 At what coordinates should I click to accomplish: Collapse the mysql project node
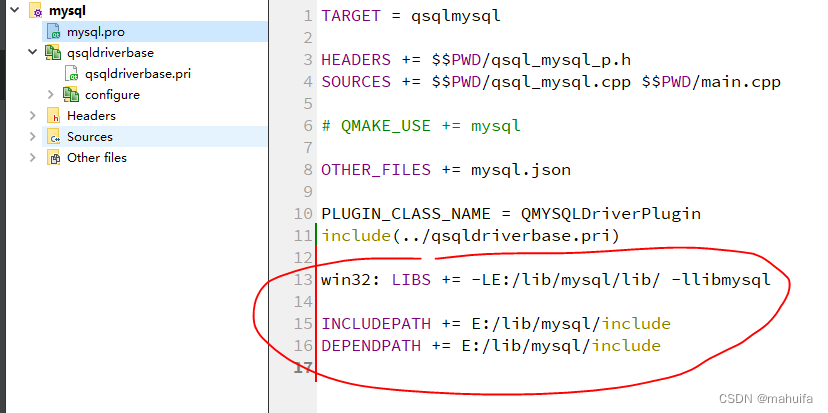pyautogui.click(x=14, y=10)
